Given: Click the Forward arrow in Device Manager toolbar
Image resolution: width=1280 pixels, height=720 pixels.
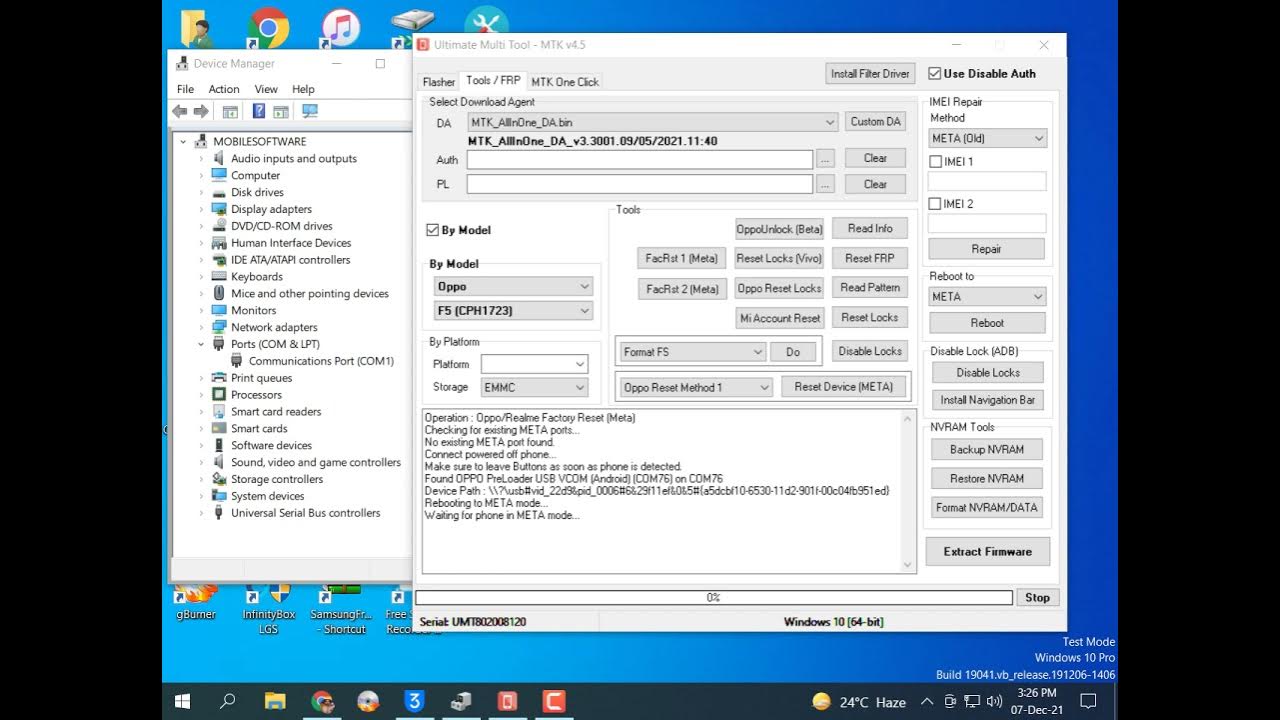Looking at the screenshot, I should tap(201, 112).
